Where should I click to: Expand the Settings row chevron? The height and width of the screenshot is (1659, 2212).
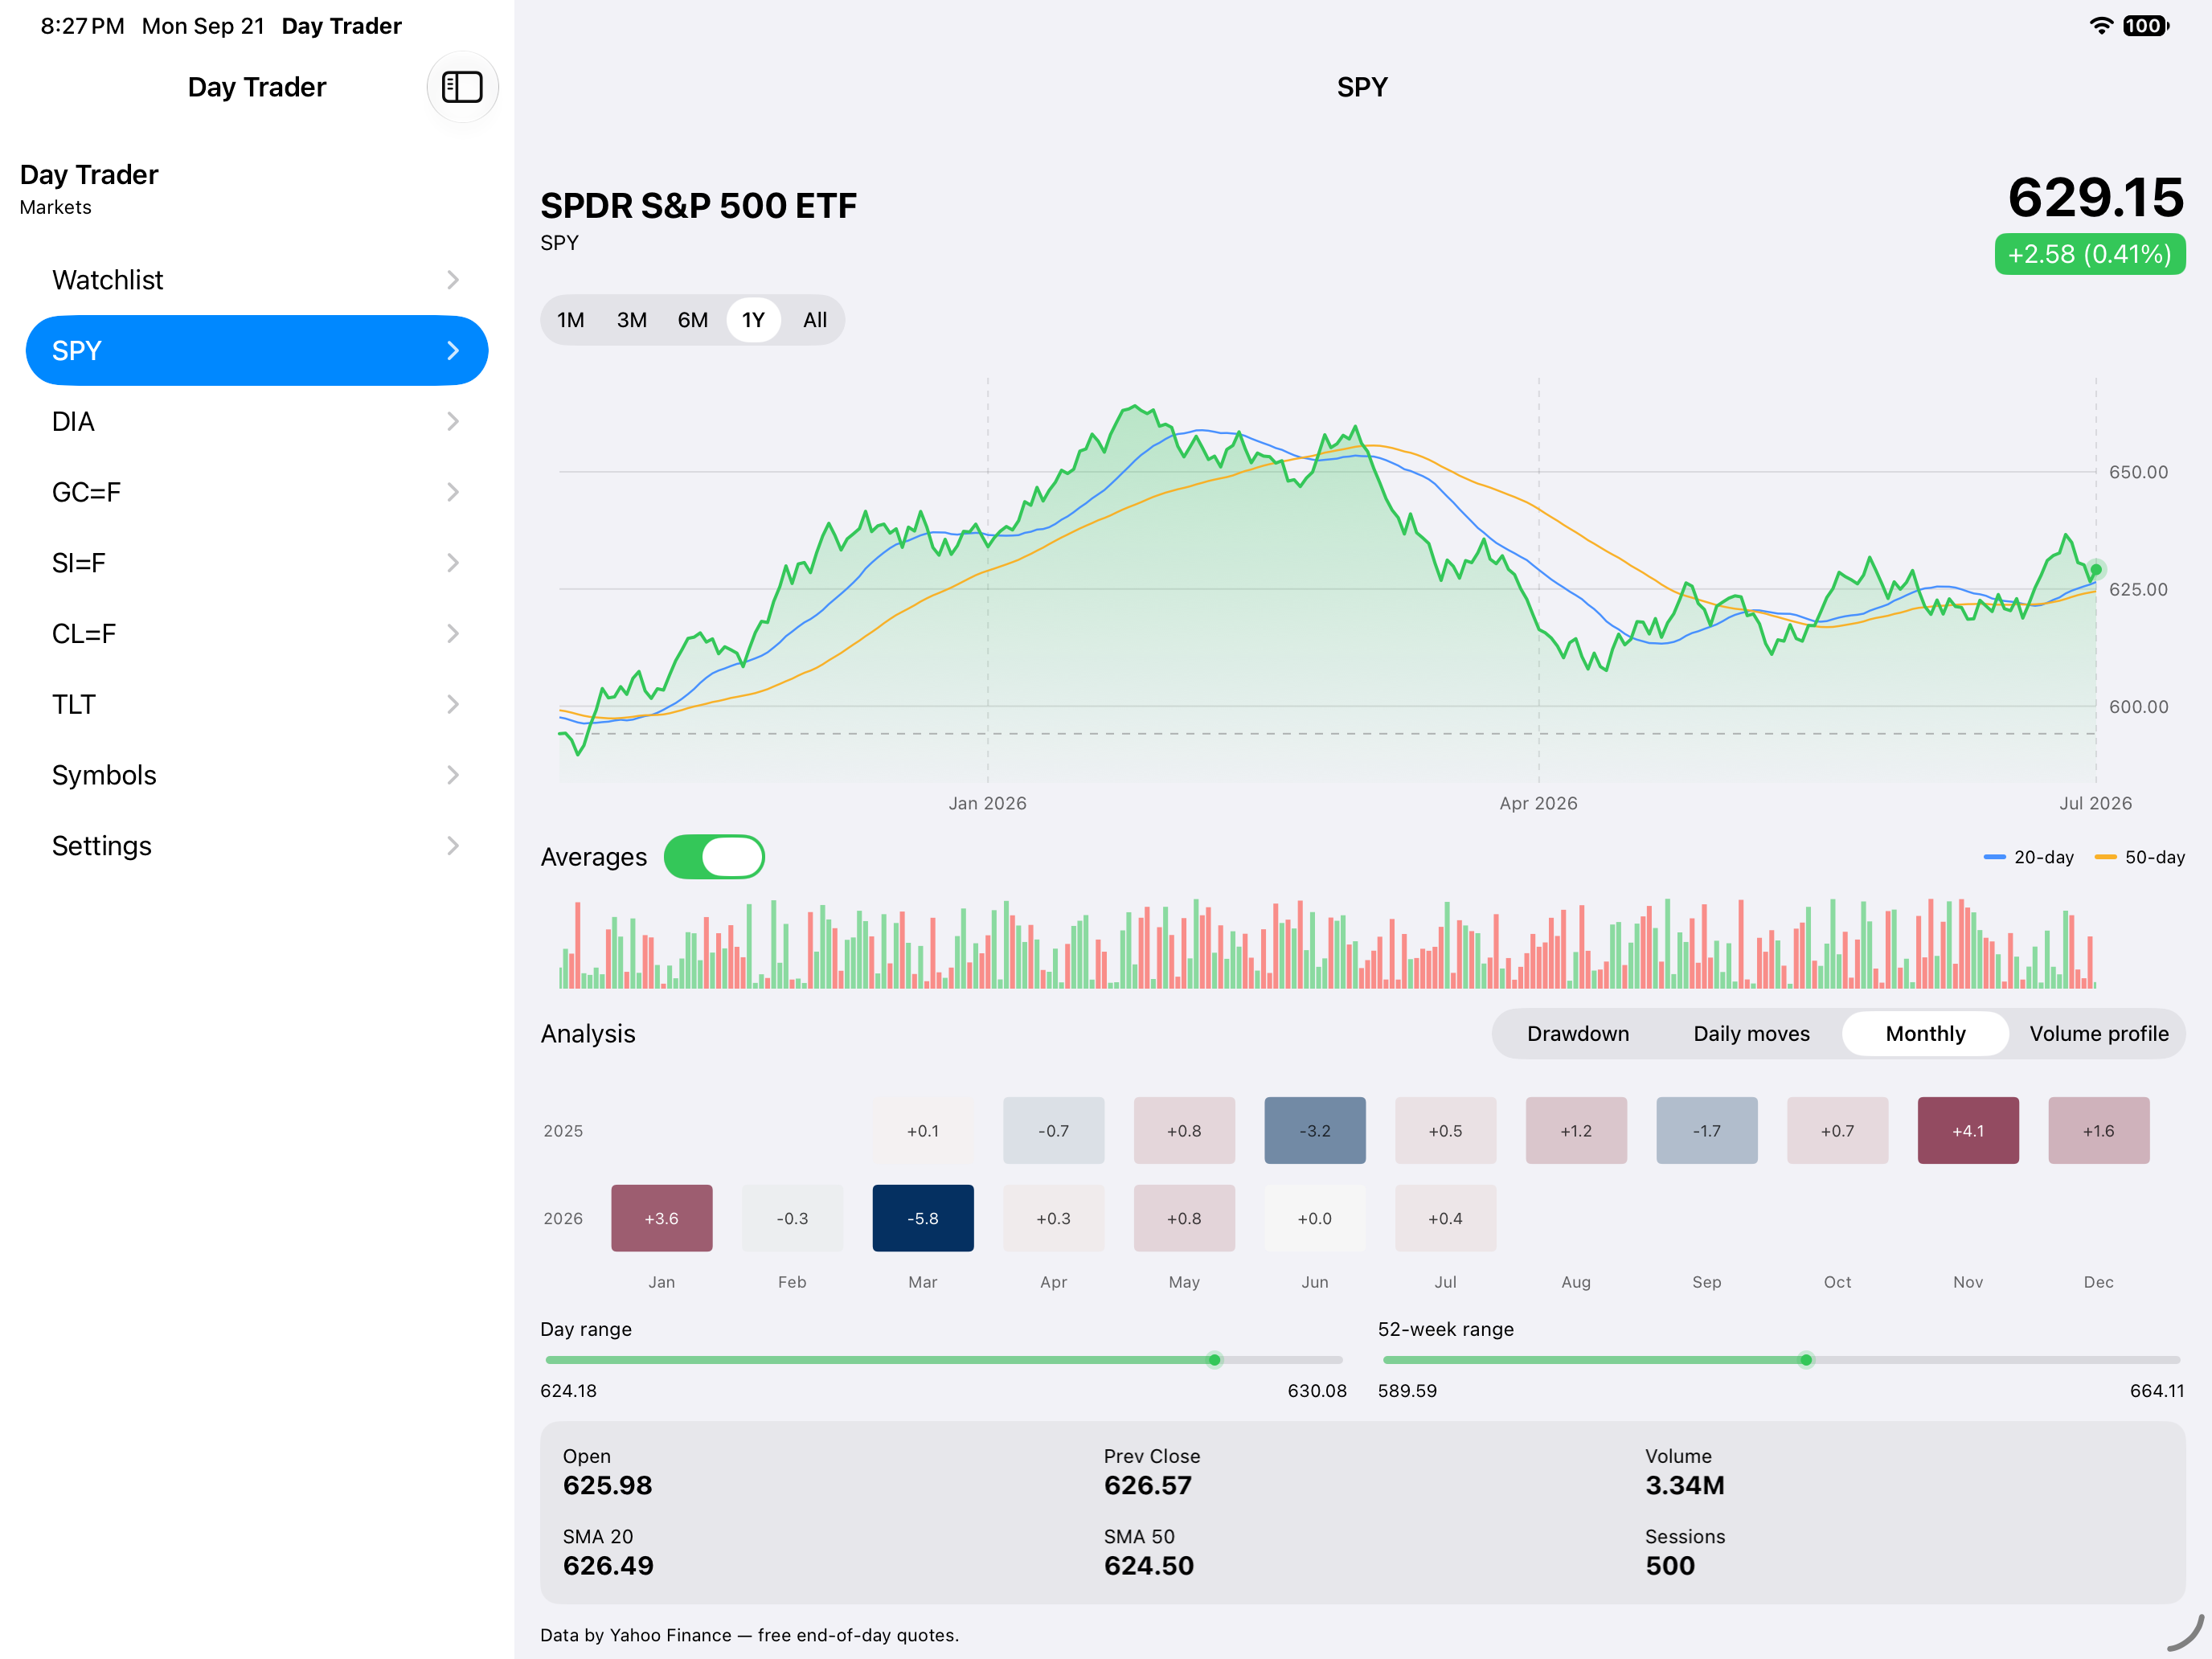point(453,846)
